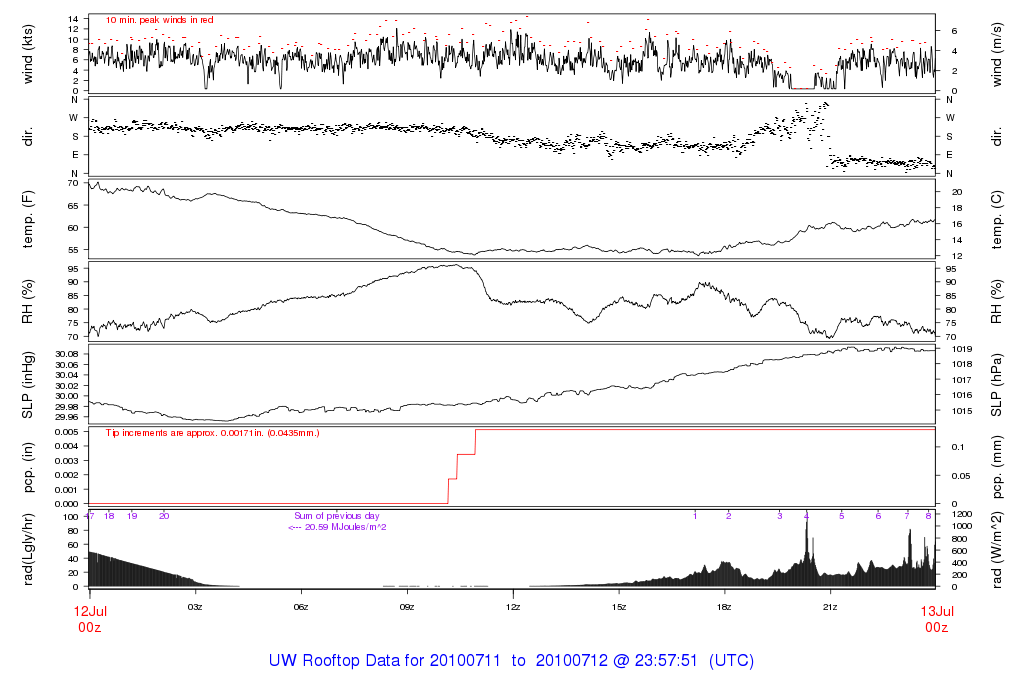Click the tip increments note in precipitation panel
This screenshot has width=1024, height=700.
click(x=213, y=433)
